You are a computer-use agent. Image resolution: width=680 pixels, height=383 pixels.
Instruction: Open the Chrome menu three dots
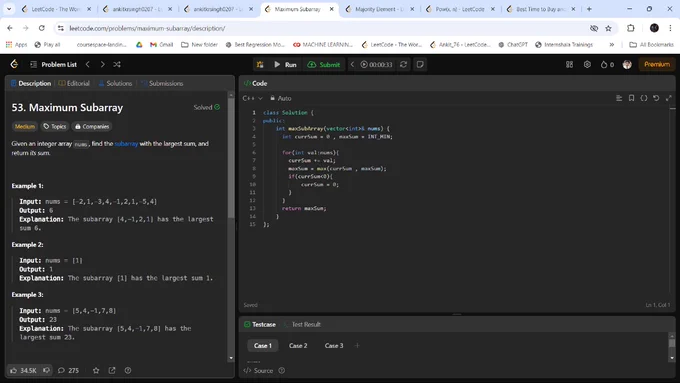(670, 28)
